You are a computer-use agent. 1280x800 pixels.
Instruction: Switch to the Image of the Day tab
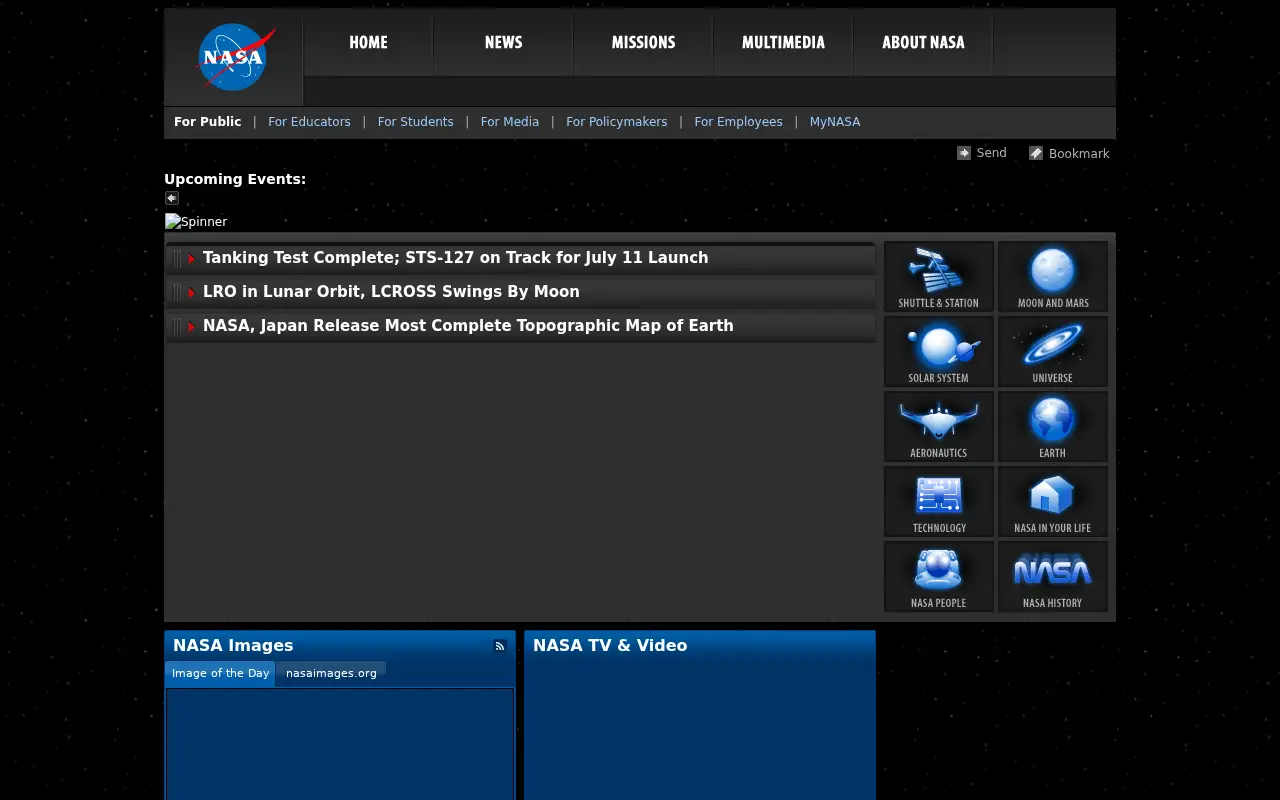click(220, 673)
